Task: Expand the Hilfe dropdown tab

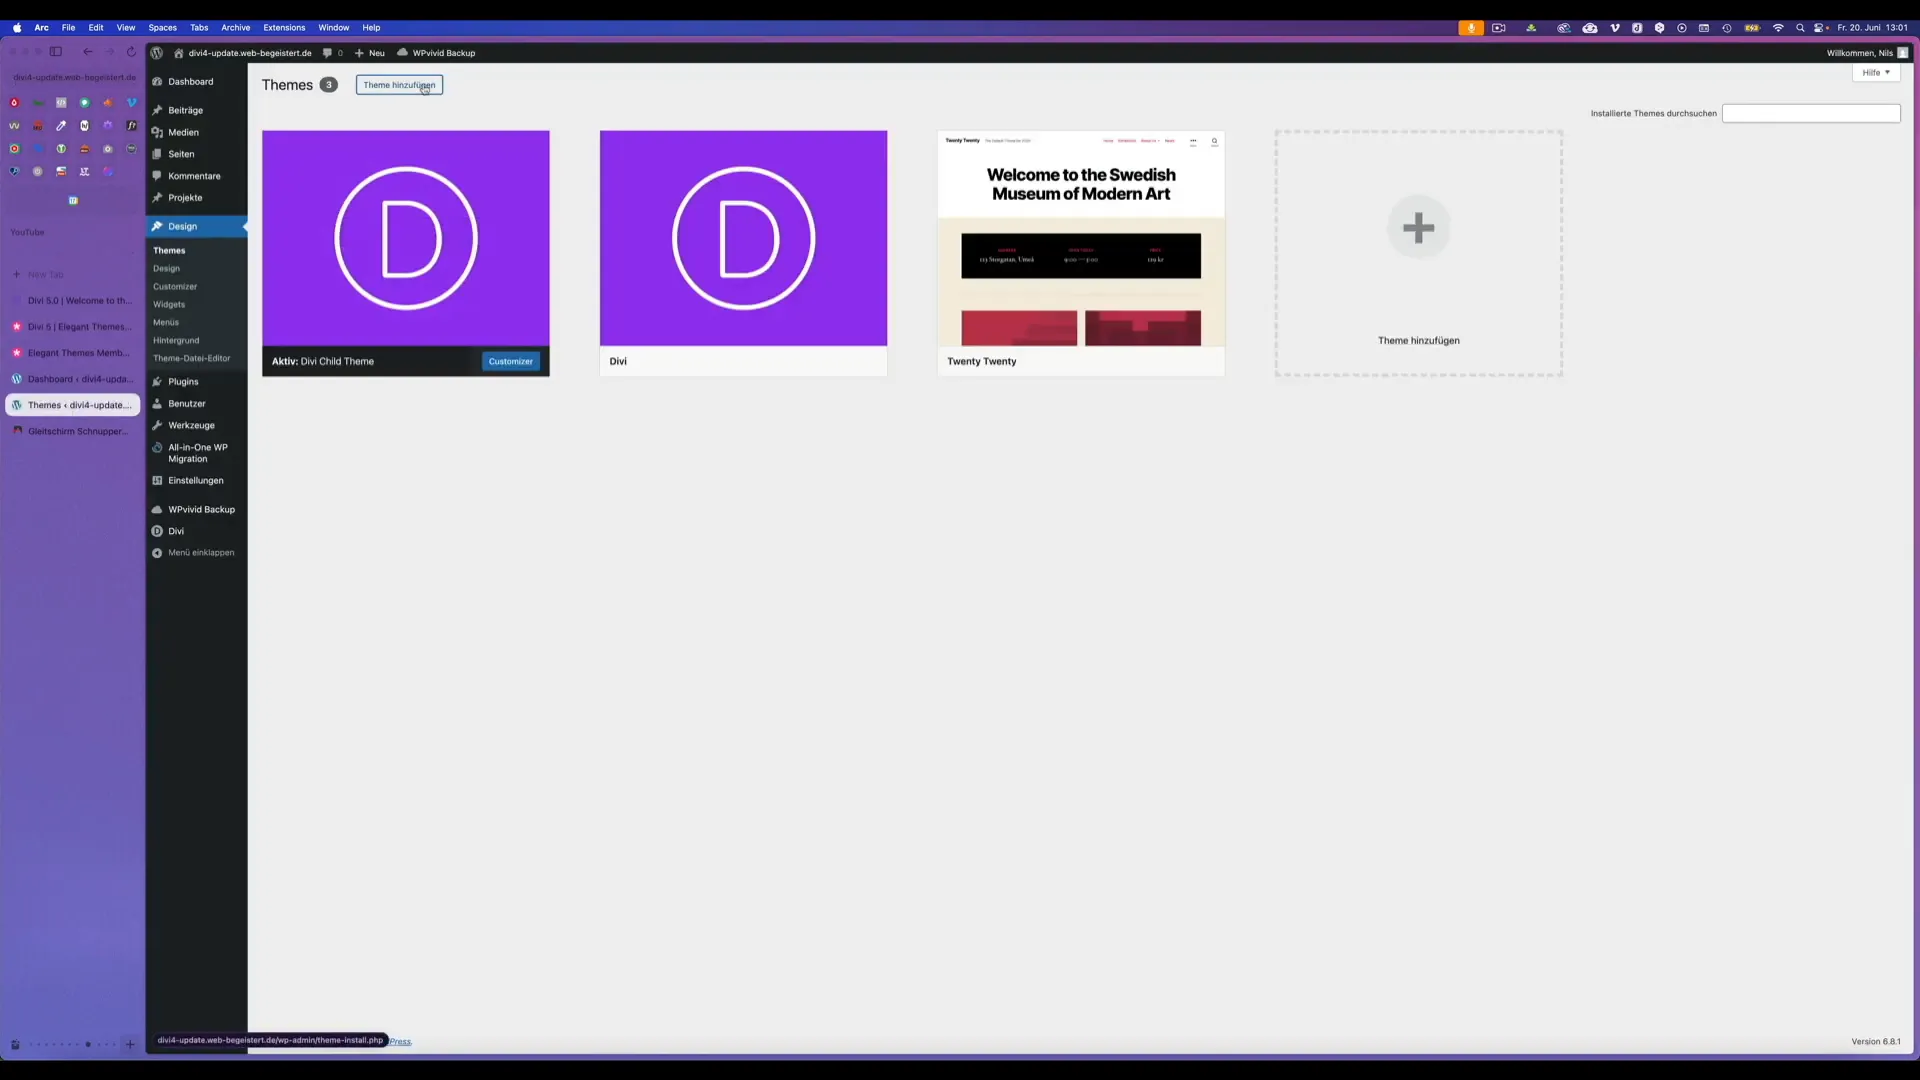Action: point(1876,72)
